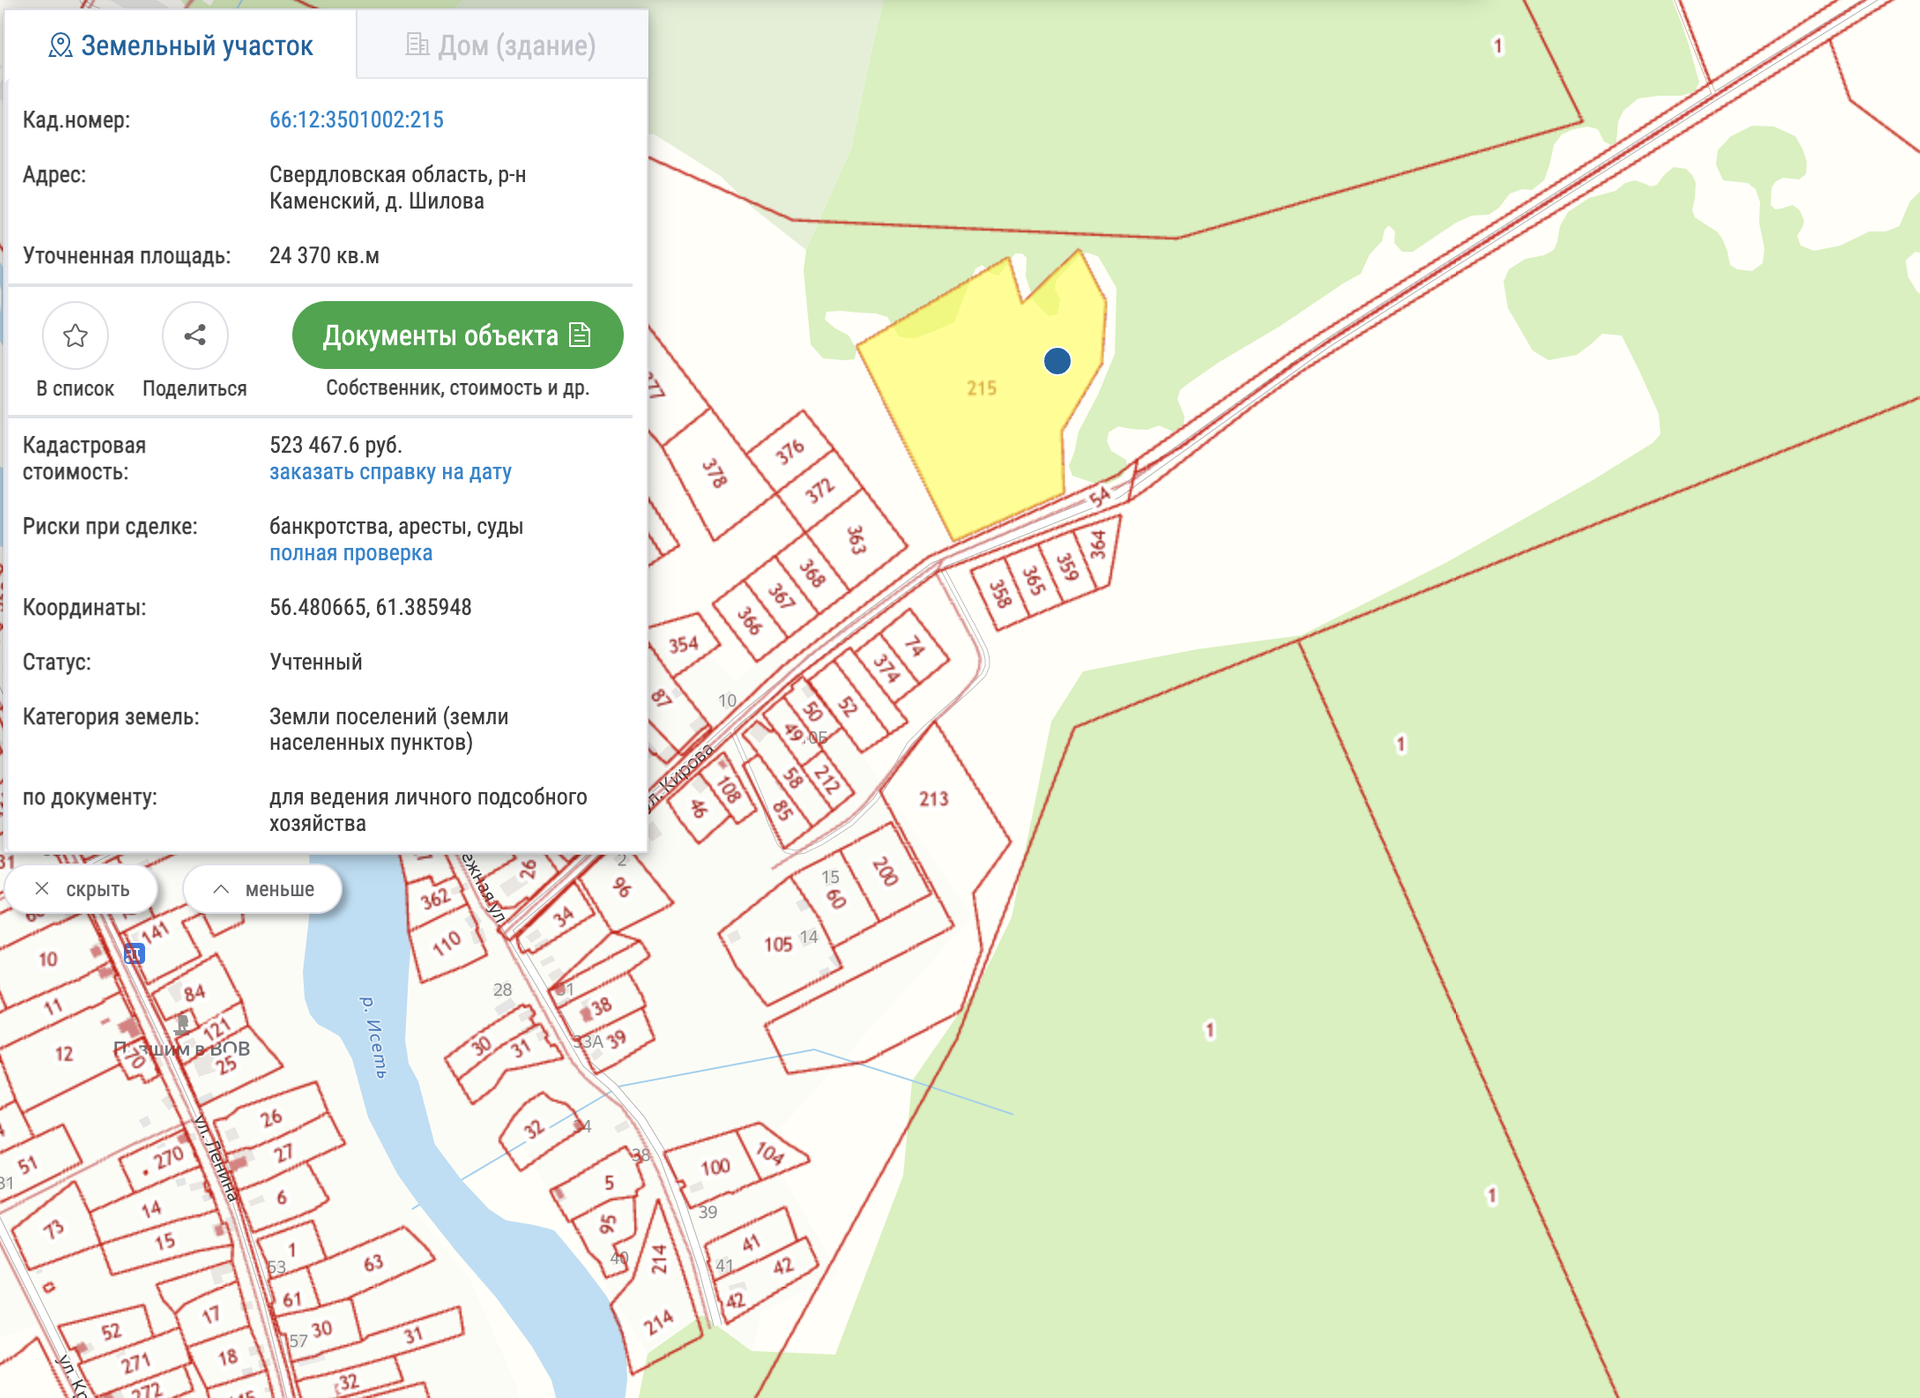
Task: Add parcel to list with star icon
Action: point(75,336)
